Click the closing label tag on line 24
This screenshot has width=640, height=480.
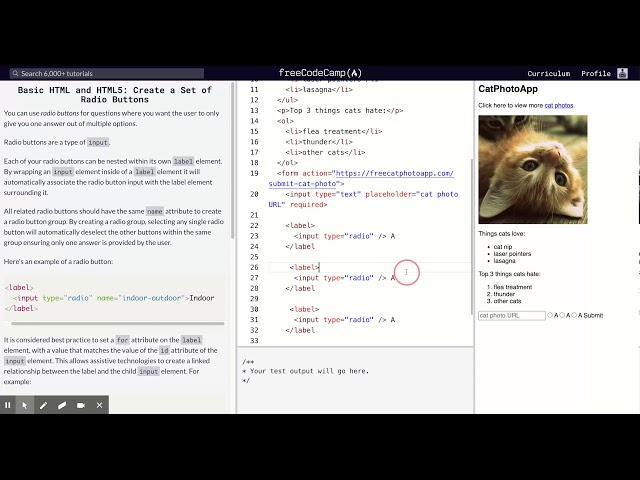click(300, 247)
